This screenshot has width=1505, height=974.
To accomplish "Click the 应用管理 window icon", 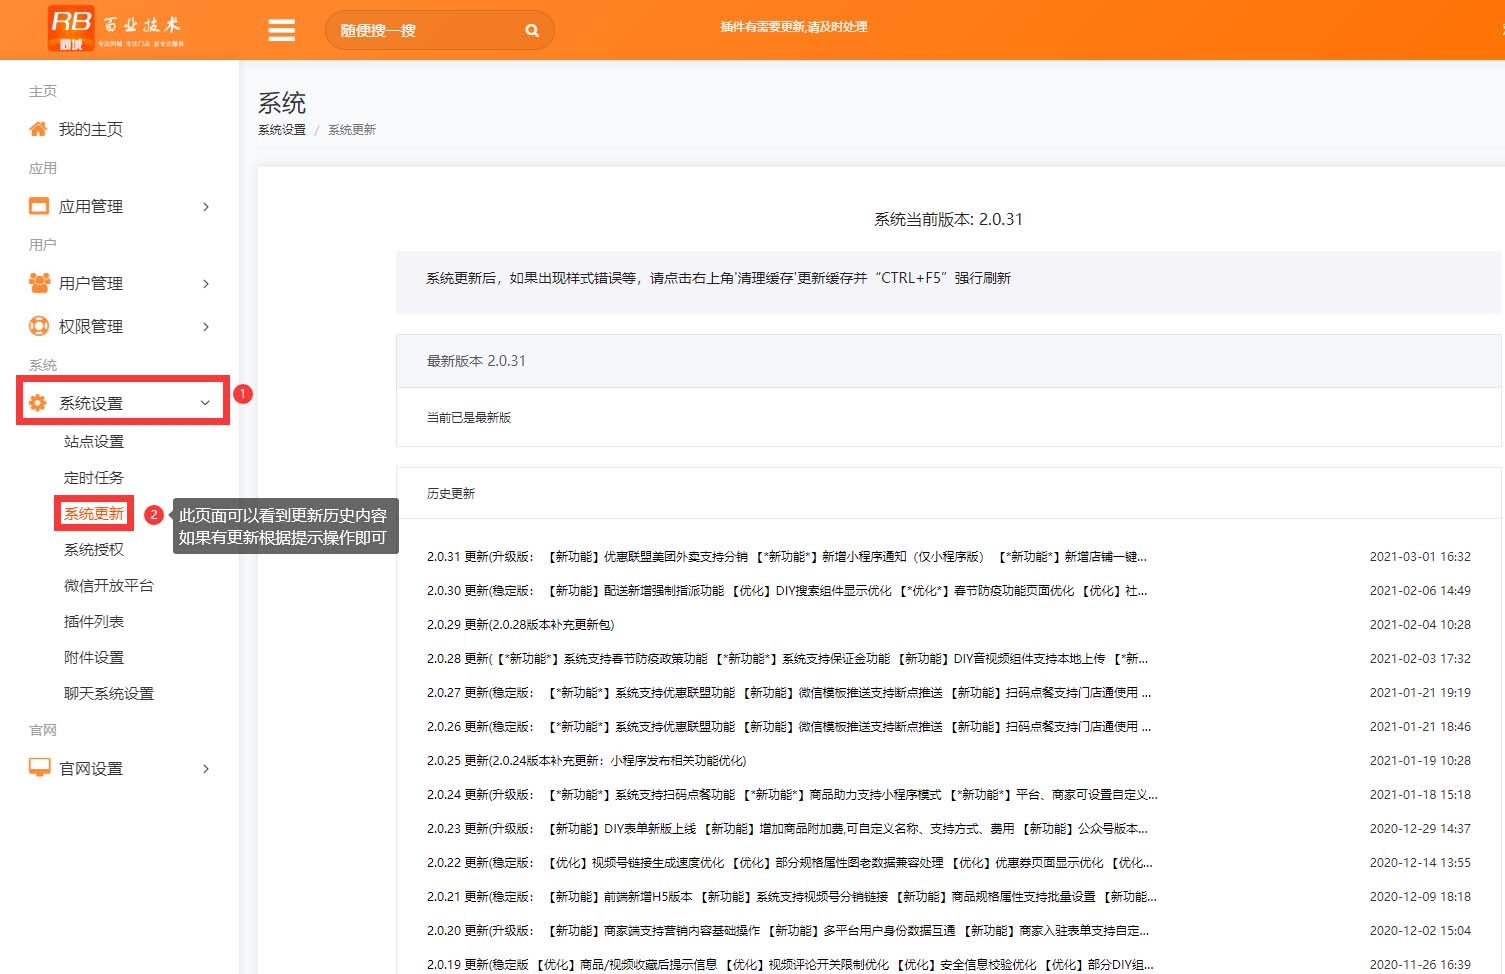I will pyautogui.click(x=39, y=206).
